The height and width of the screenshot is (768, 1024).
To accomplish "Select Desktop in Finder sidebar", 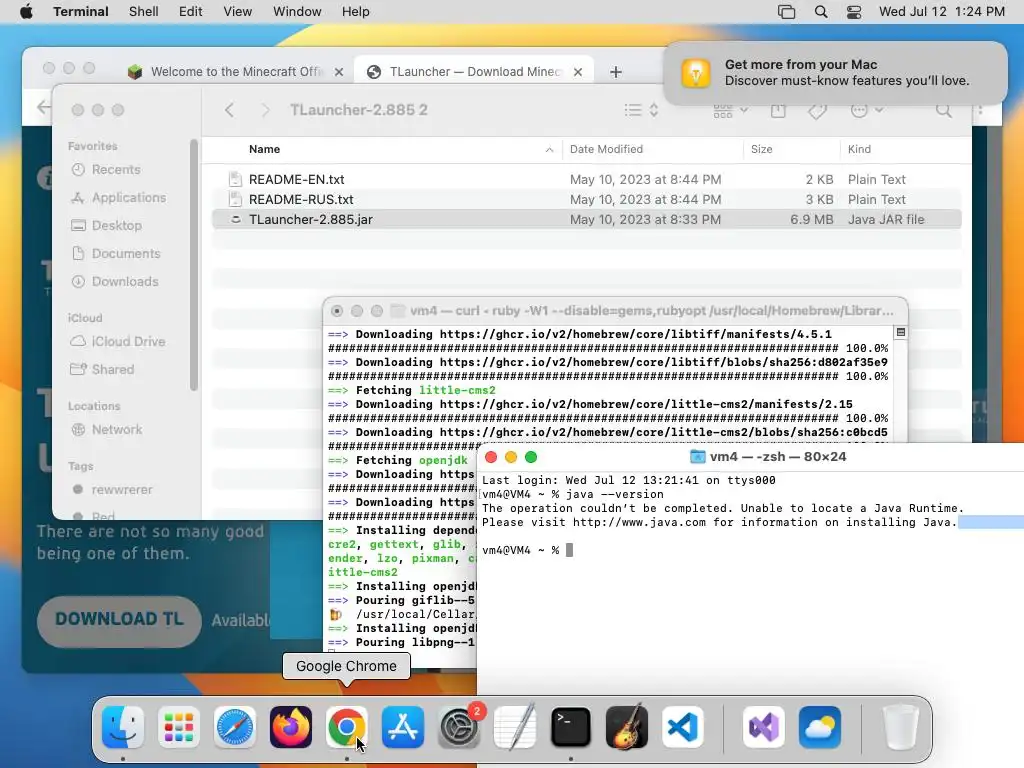I will click(116, 225).
